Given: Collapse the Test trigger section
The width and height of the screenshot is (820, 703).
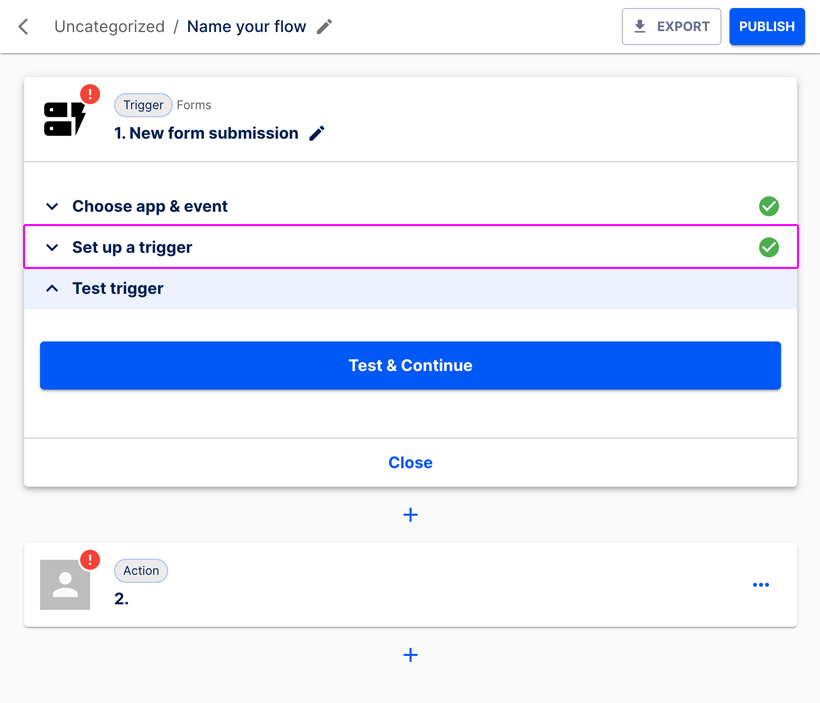Looking at the screenshot, I should pos(411,289).
